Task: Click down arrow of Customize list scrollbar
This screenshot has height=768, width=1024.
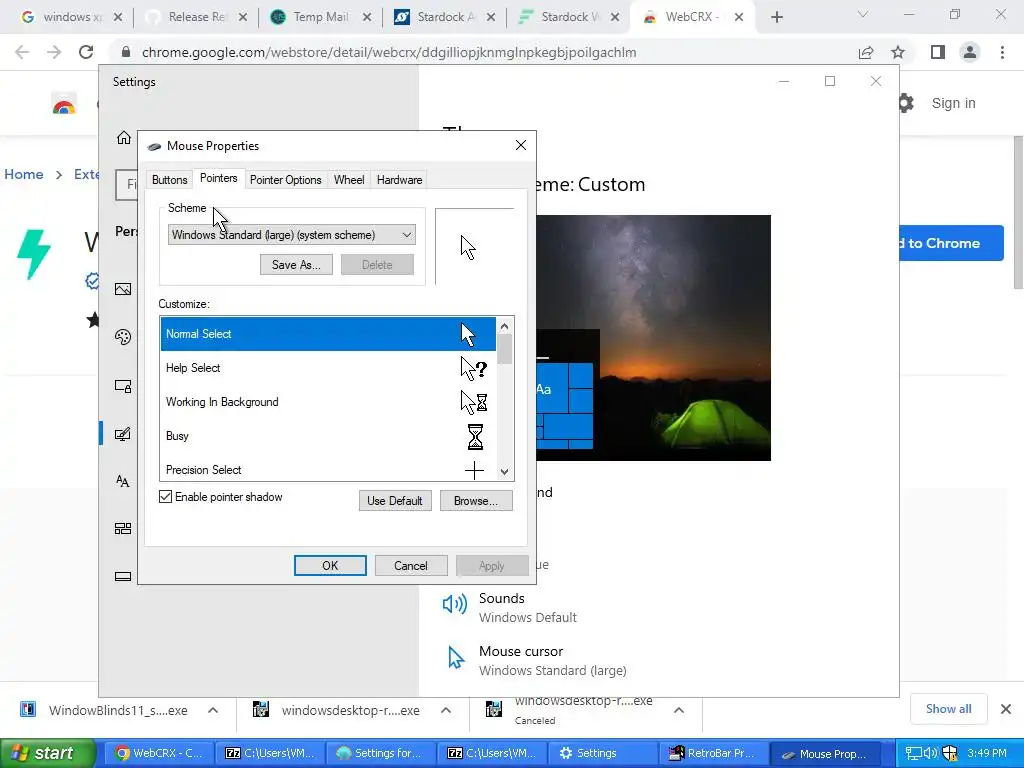Action: [x=504, y=472]
